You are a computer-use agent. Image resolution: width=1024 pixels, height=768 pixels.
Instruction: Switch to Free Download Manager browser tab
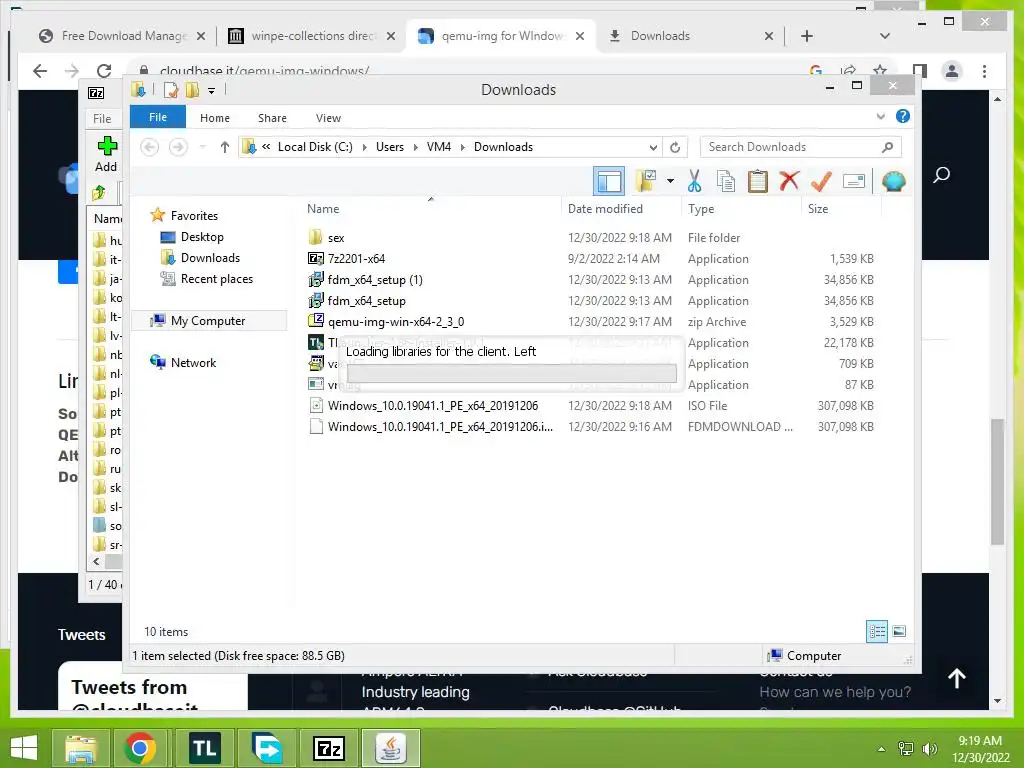click(x=123, y=36)
